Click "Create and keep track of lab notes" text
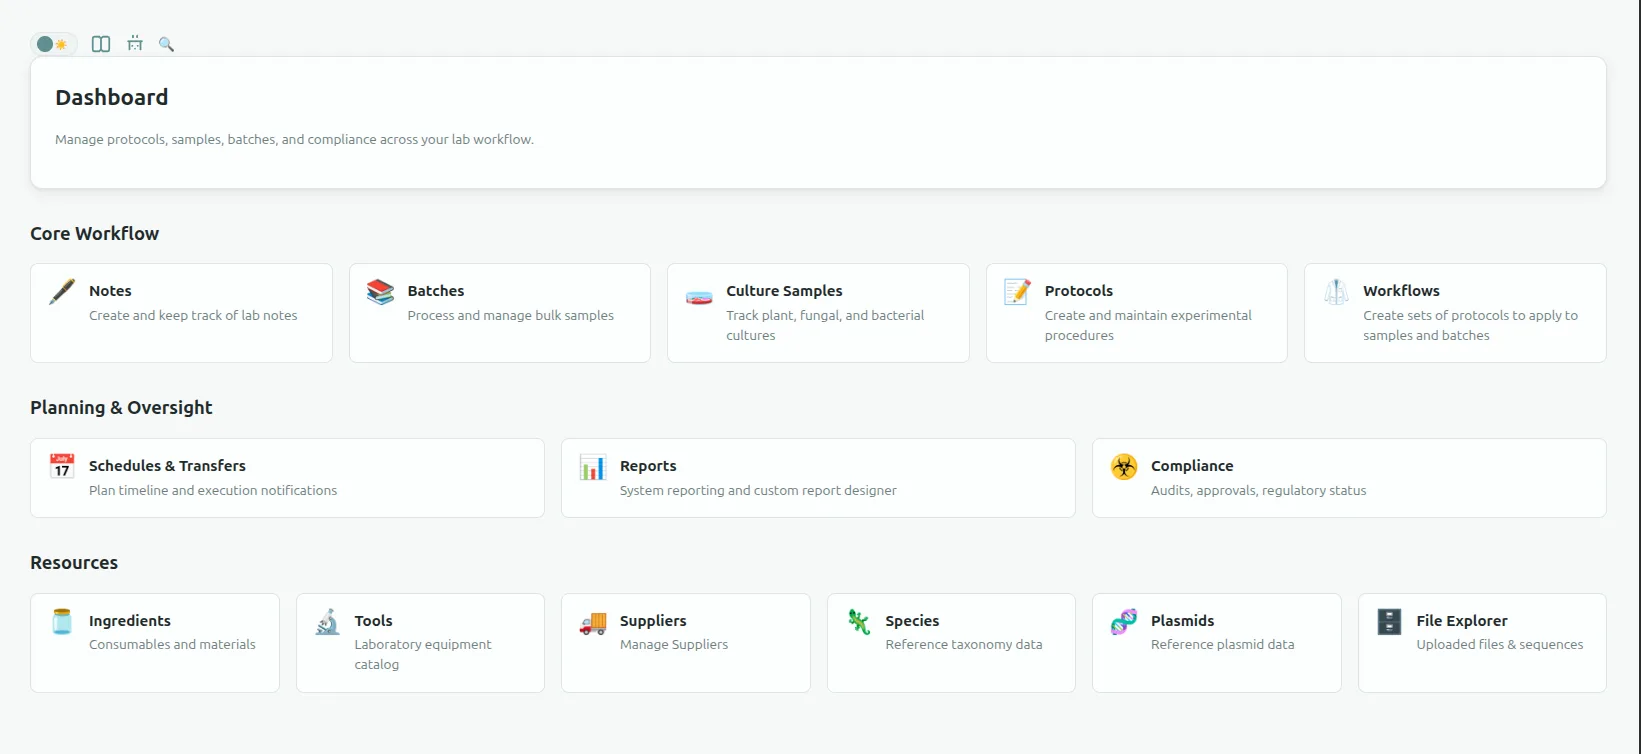Screen dimensions: 1641x754 pos(193,315)
